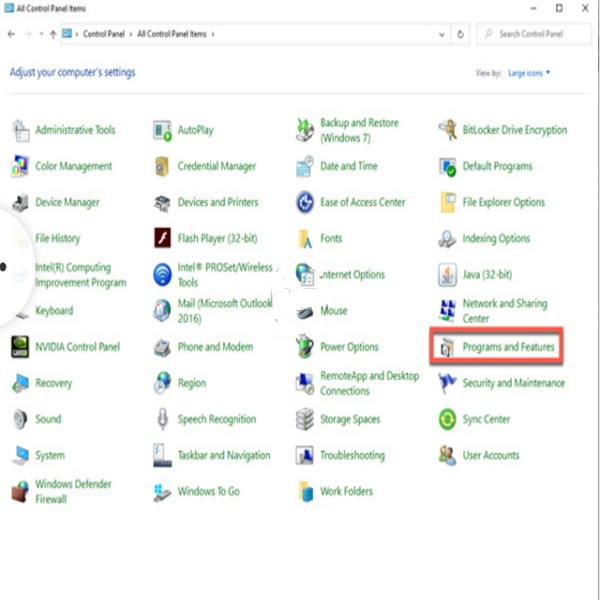Open the Security and Maintenance link
Screen dimensions: 600x600
tap(514, 383)
